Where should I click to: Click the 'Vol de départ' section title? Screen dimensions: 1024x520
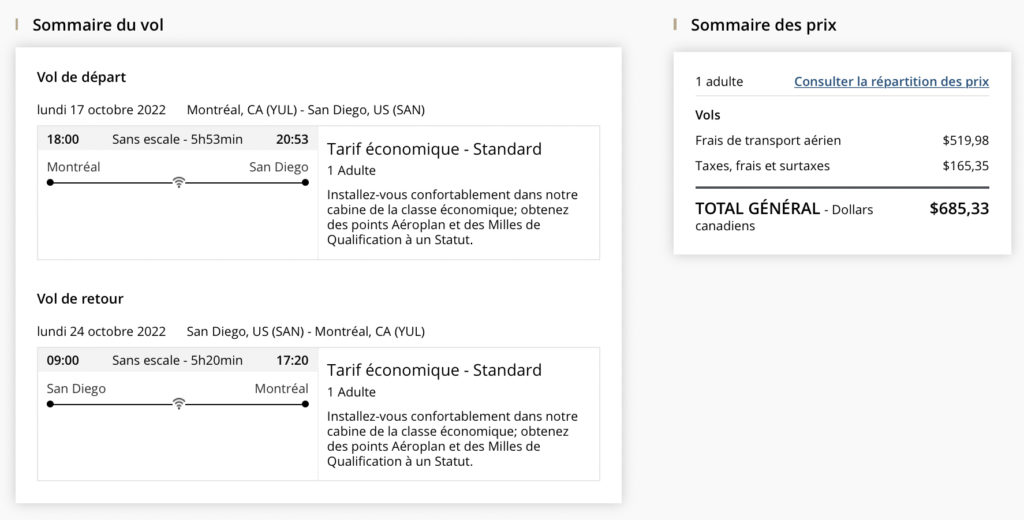pyautogui.click(x=81, y=77)
